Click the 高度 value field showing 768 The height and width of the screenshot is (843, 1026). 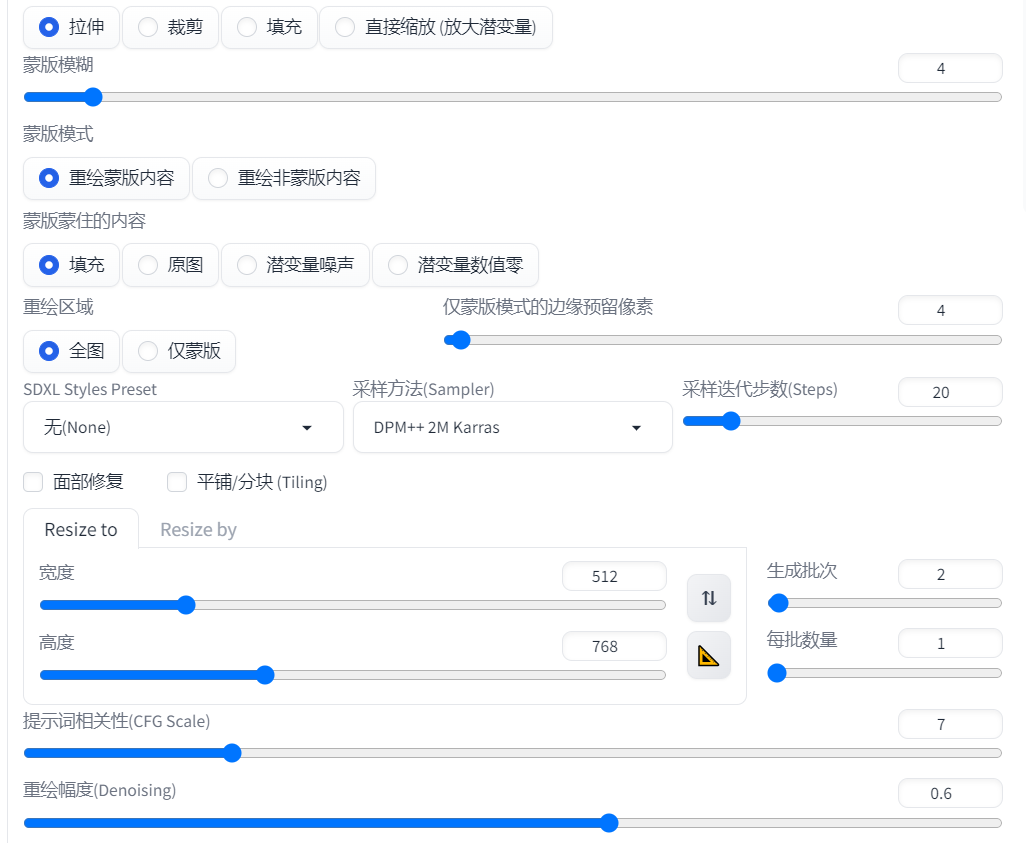(x=614, y=646)
